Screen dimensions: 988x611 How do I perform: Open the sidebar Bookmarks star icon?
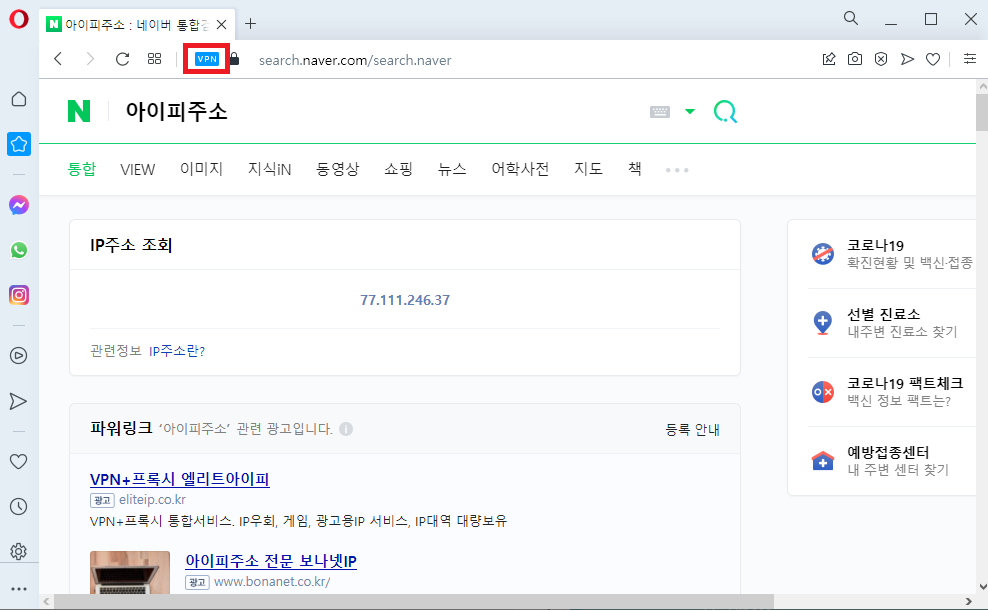point(19,144)
